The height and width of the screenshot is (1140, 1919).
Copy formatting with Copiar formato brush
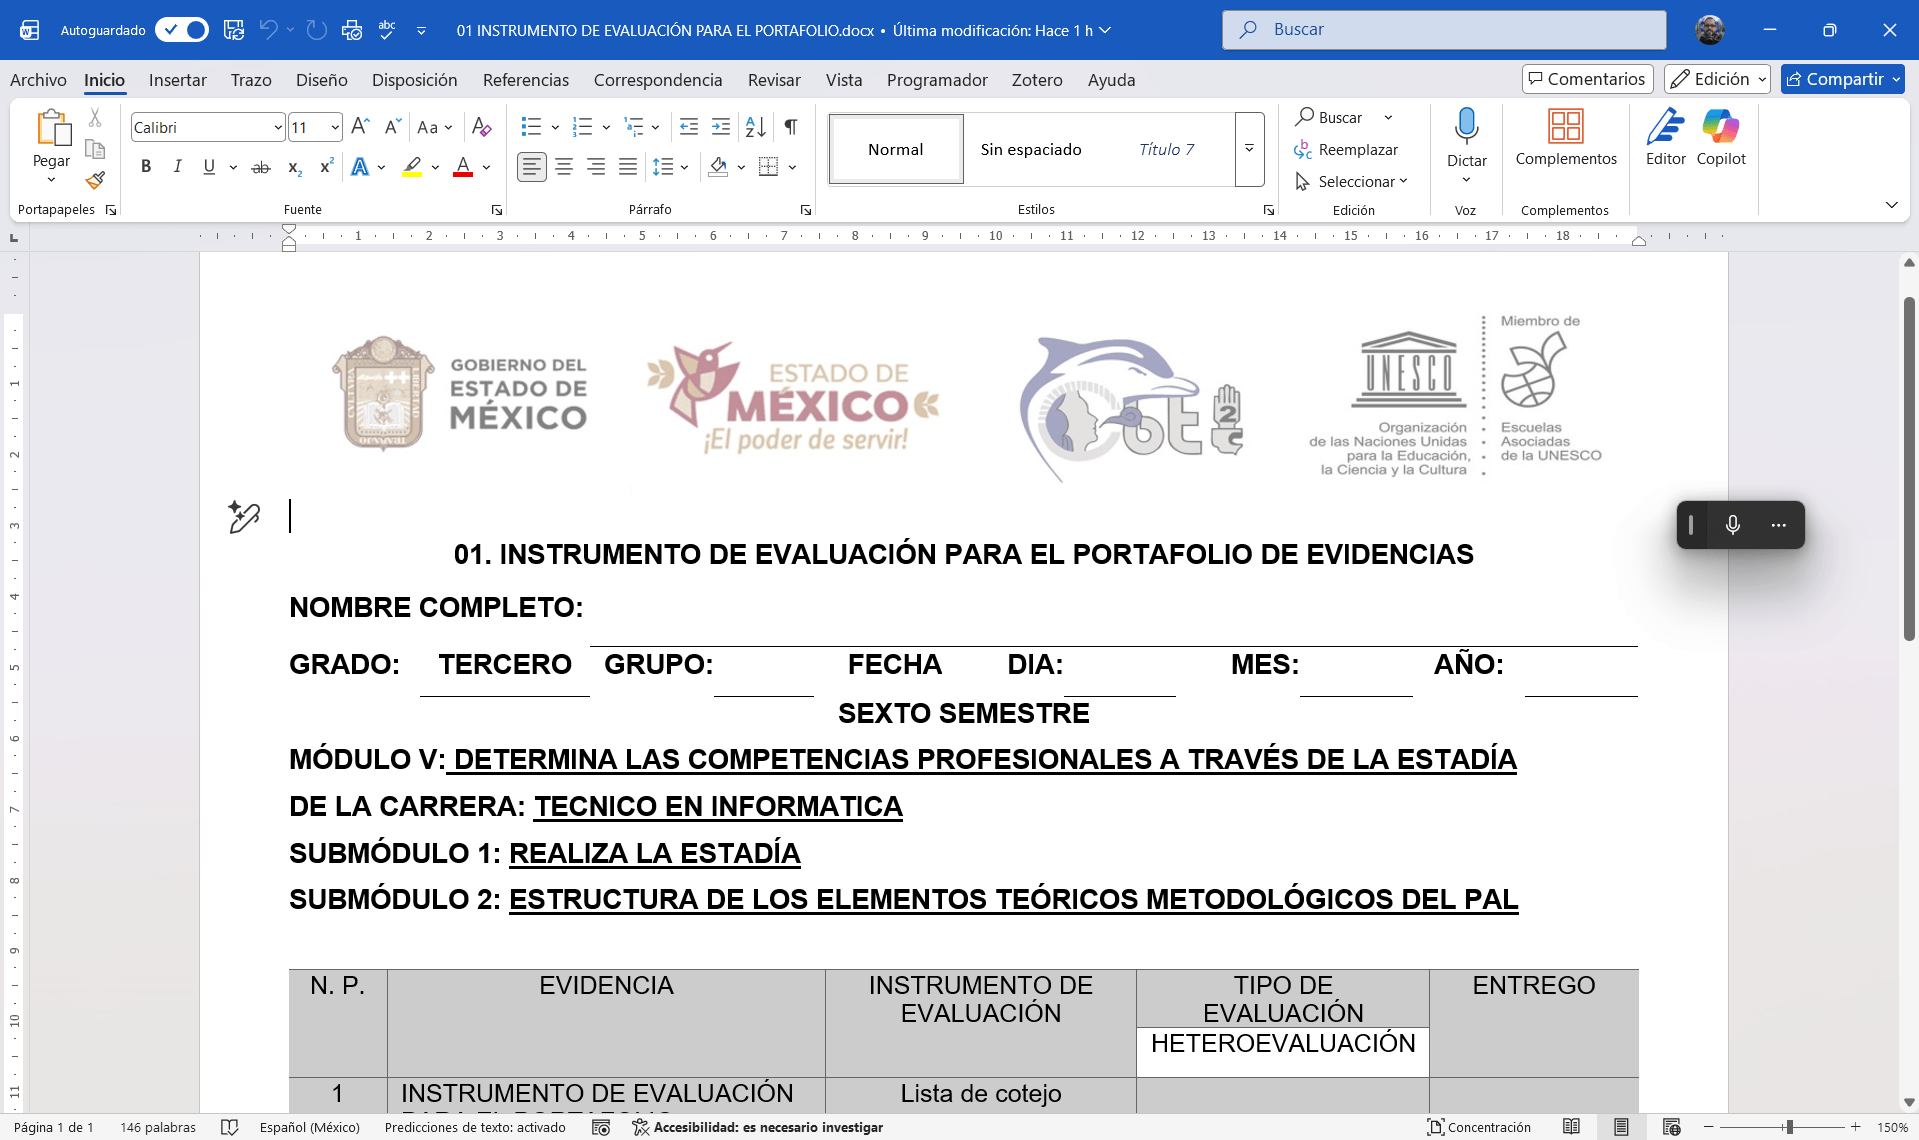click(x=95, y=180)
